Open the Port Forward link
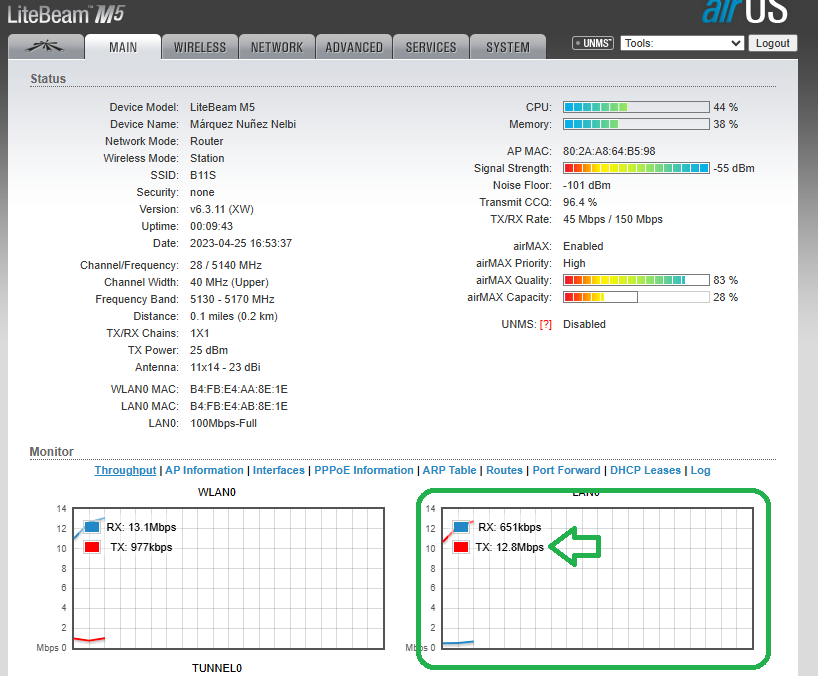The image size is (818, 676). [x=566, y=470]
